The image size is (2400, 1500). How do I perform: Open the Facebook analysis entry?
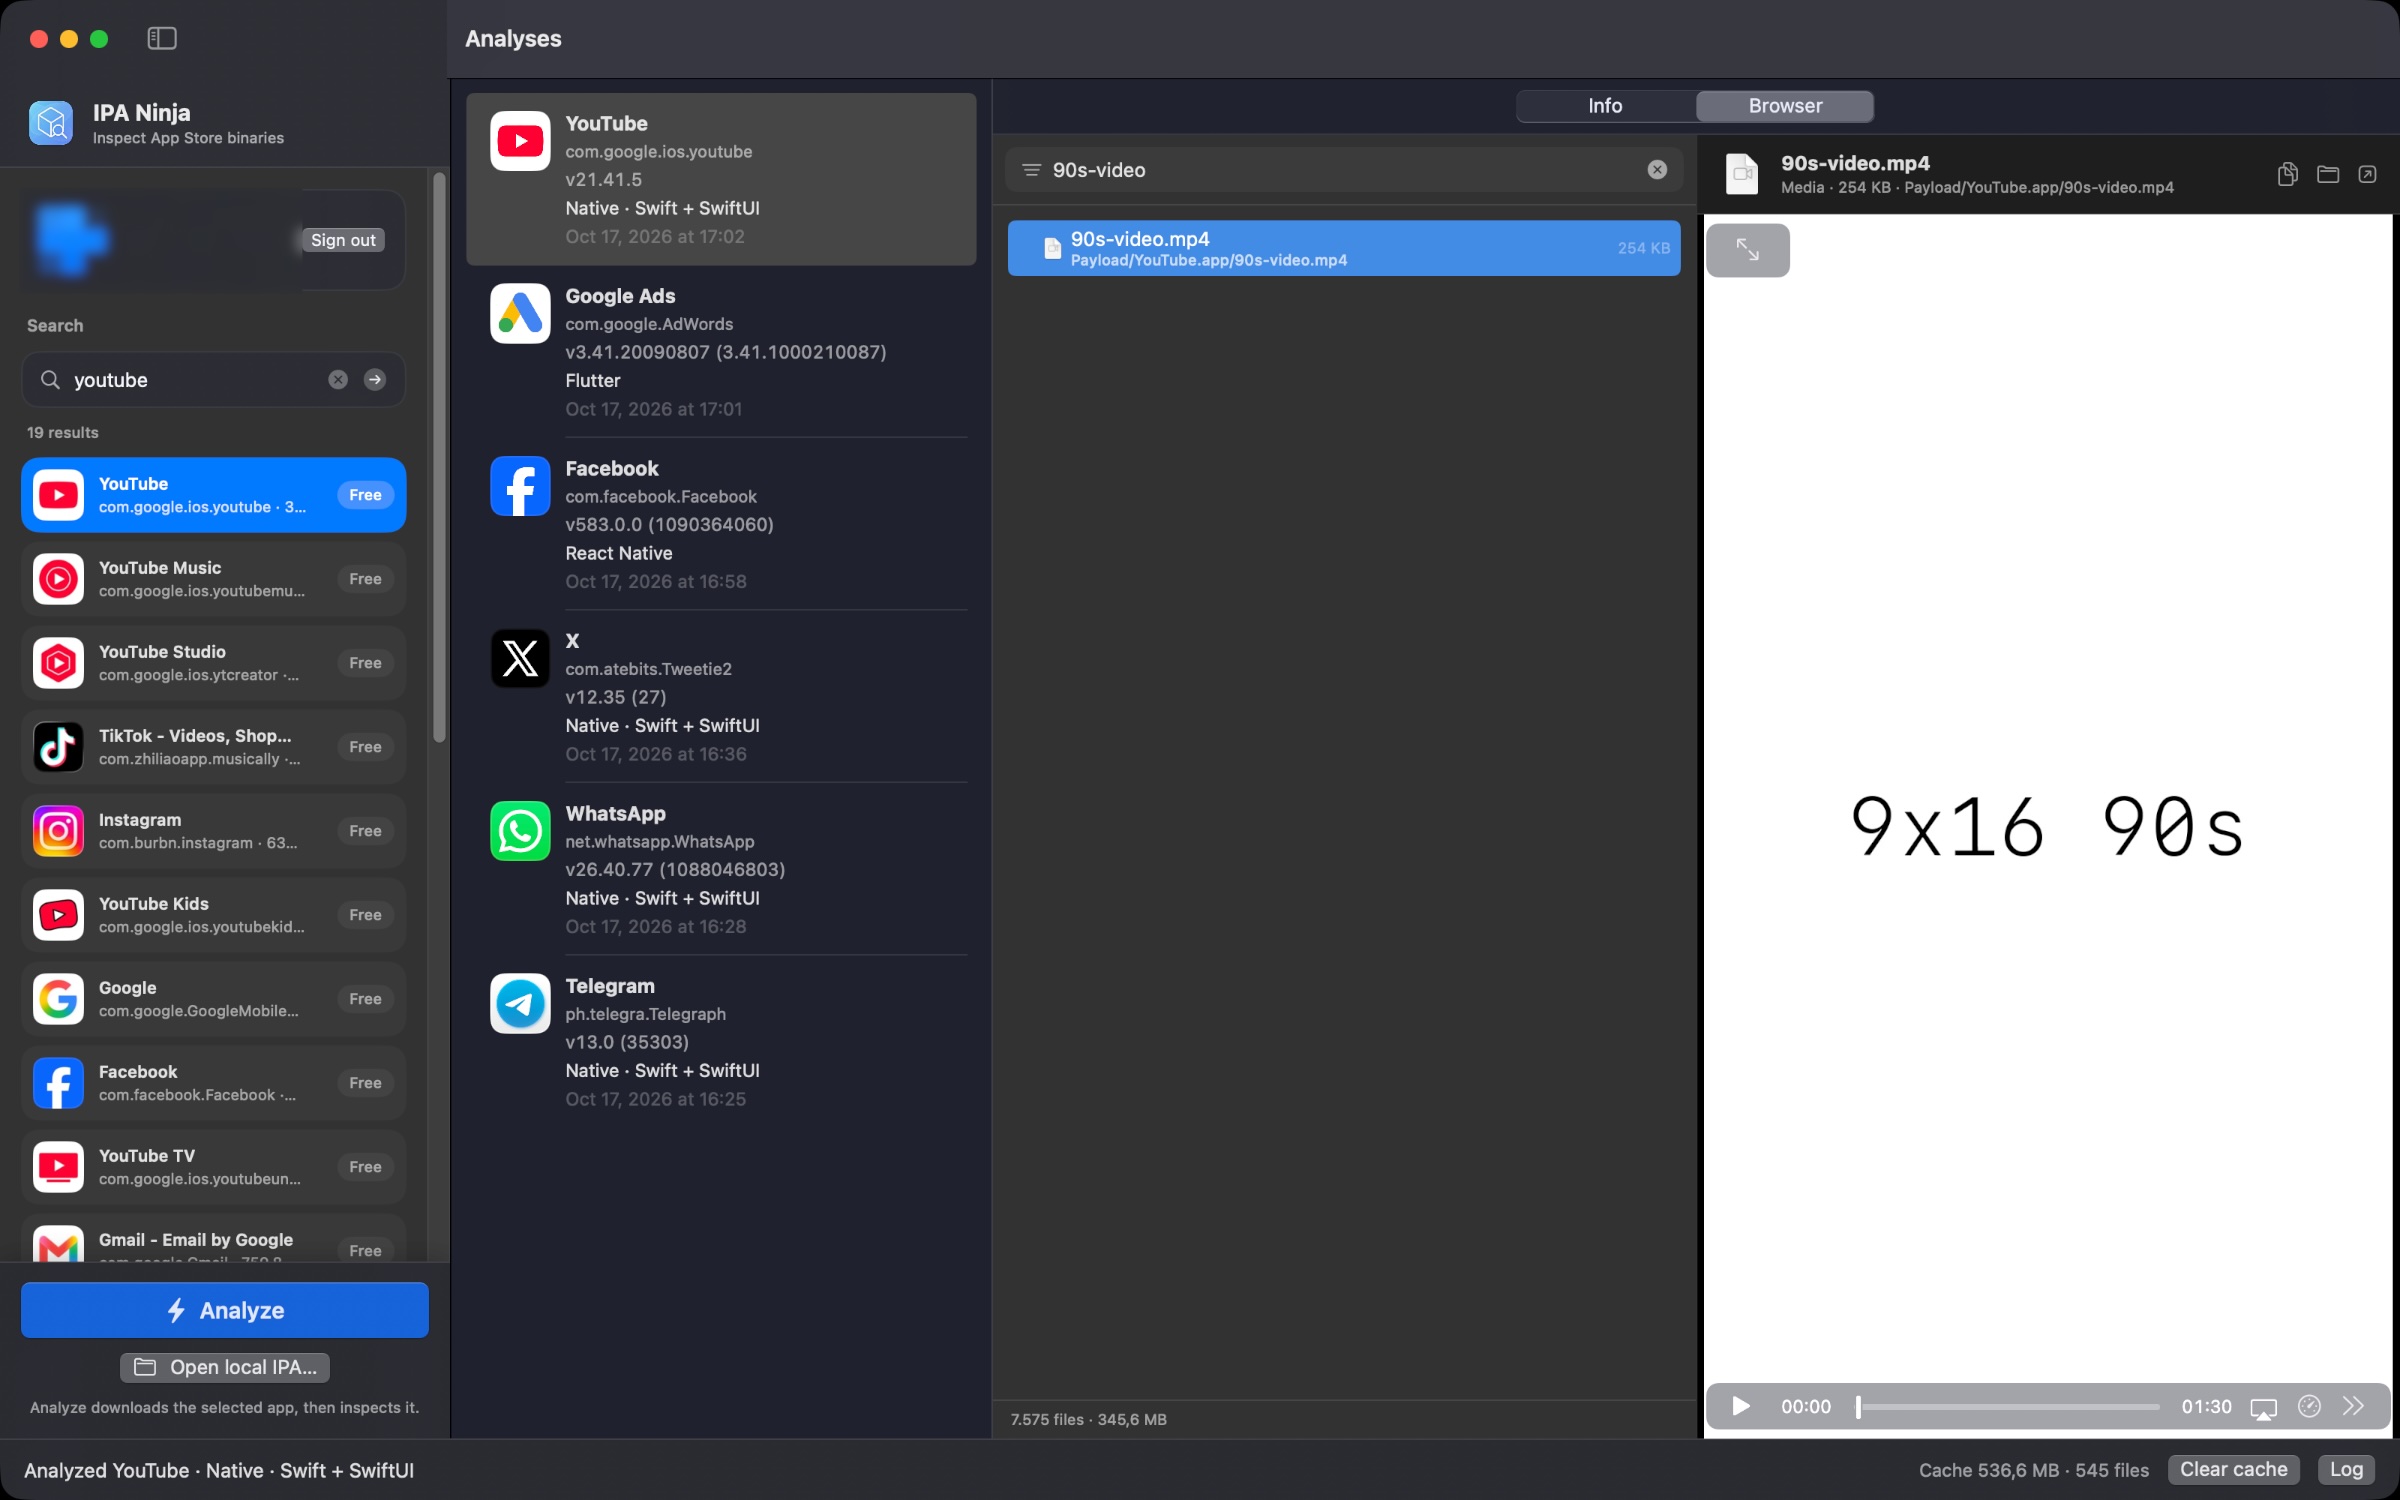pos(721,524)
